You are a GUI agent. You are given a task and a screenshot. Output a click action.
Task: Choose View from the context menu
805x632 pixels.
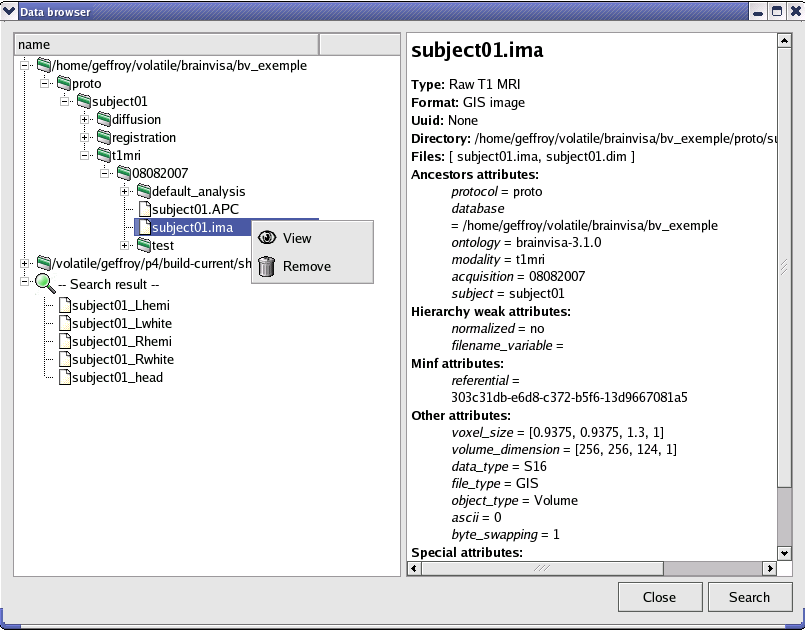(296, 237)
